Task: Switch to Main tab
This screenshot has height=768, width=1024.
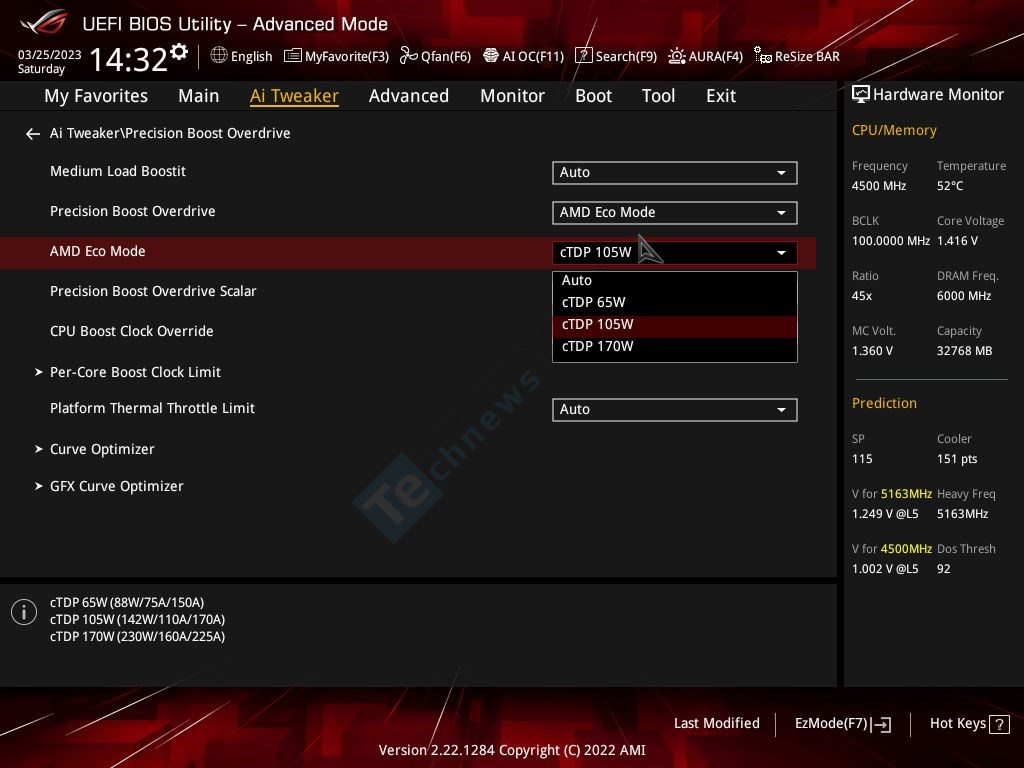Action: pos(199,96)
